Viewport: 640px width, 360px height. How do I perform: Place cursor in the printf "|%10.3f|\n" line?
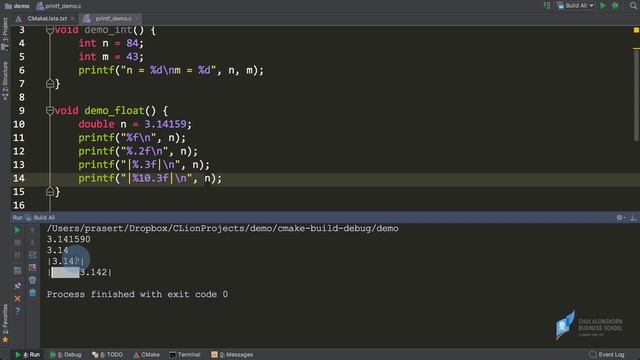[150, 178]
